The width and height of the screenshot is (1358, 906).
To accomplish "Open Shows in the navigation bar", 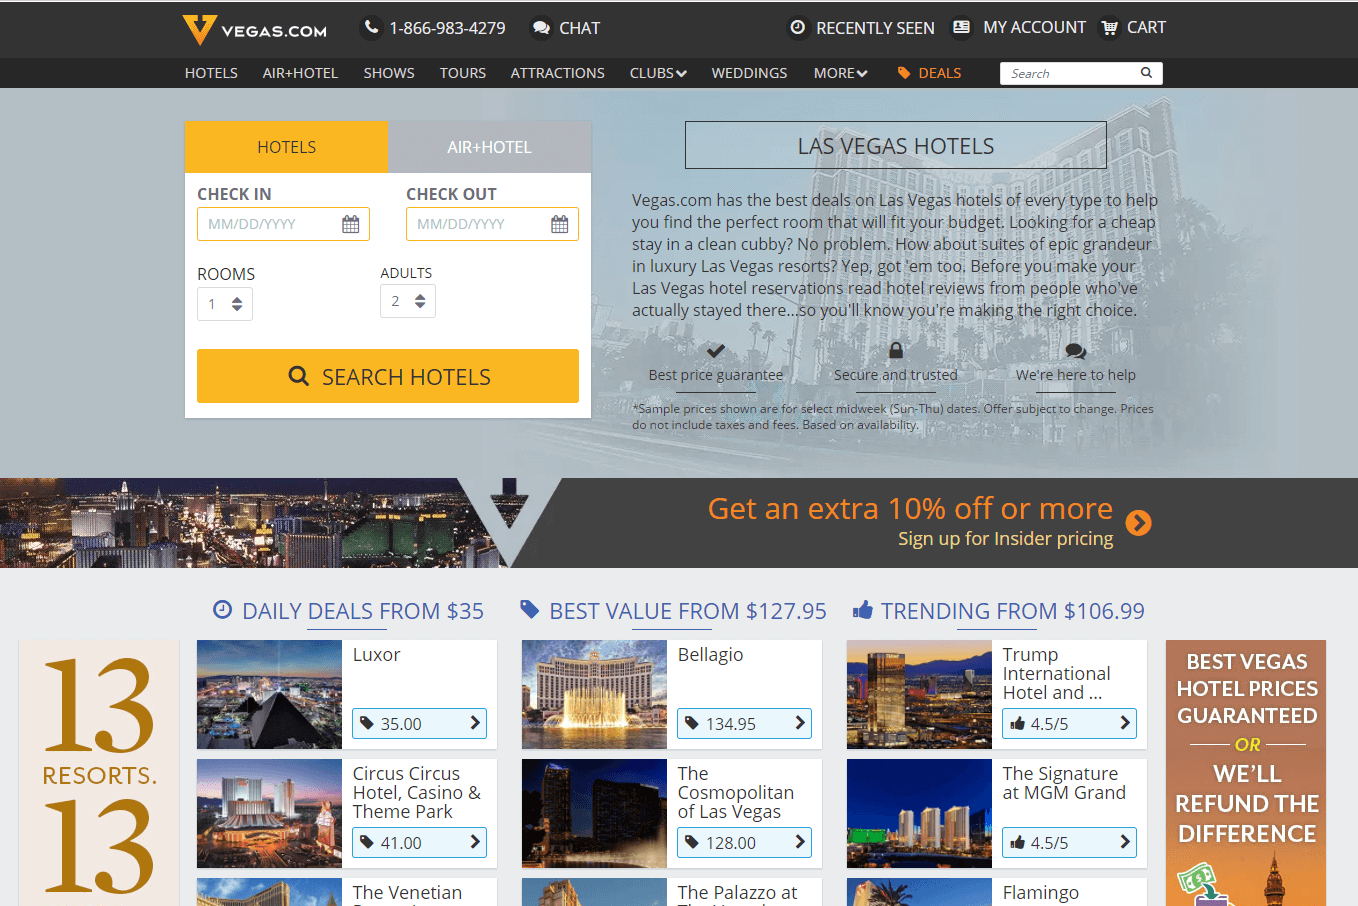I will pyautogui.click(x=389, y=73).
